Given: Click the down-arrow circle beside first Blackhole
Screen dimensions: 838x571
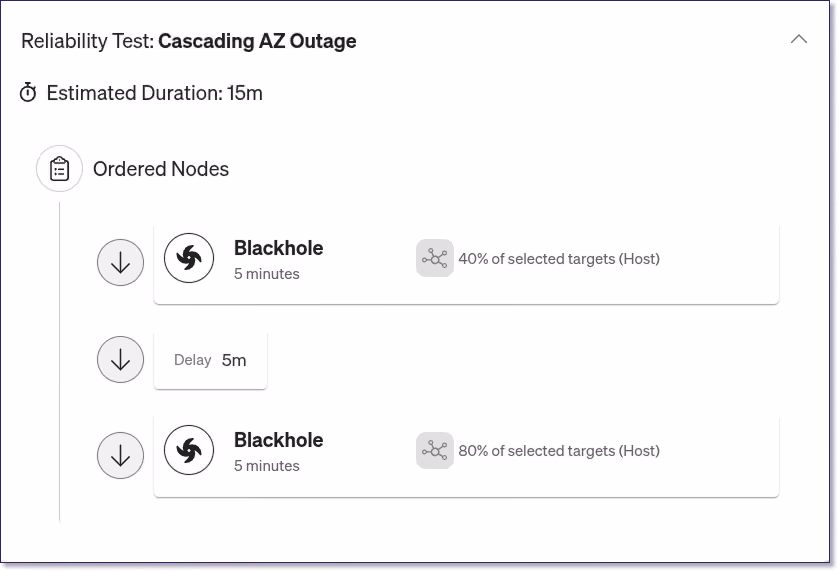Looking at the screenshot, I should coord(120,263).
